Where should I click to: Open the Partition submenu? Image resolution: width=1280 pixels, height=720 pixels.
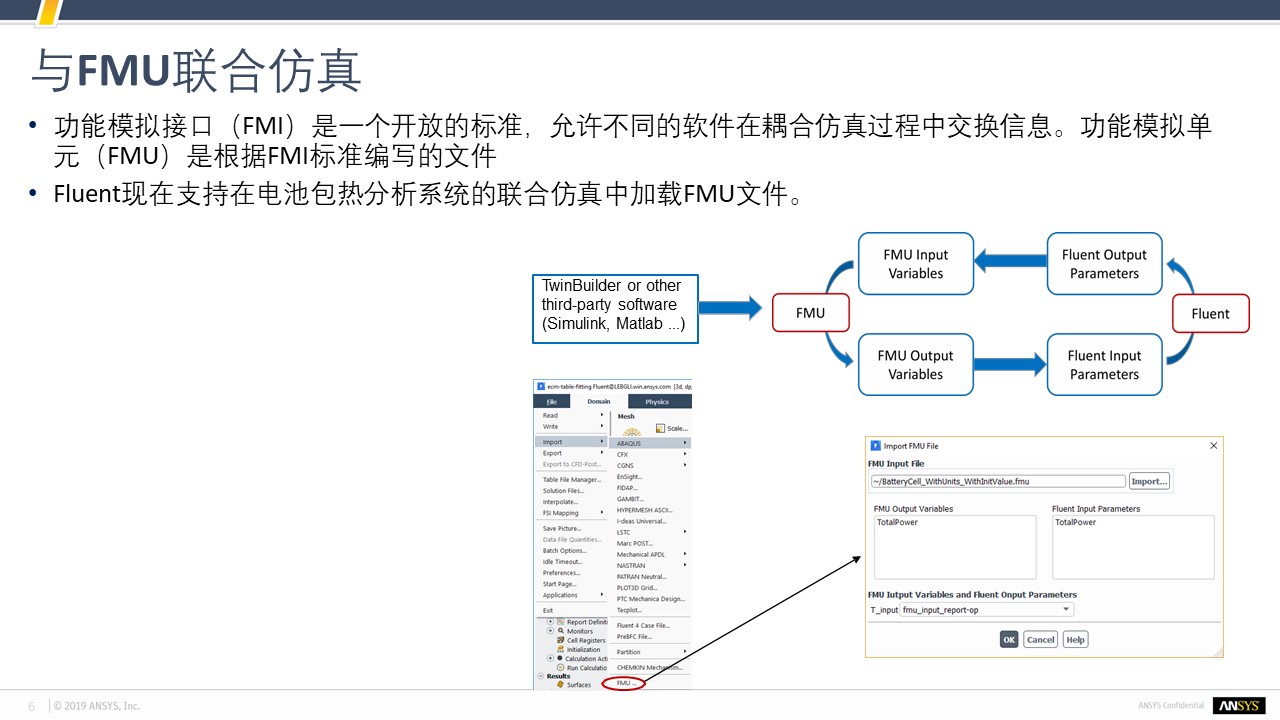click(x=651, y=652)
